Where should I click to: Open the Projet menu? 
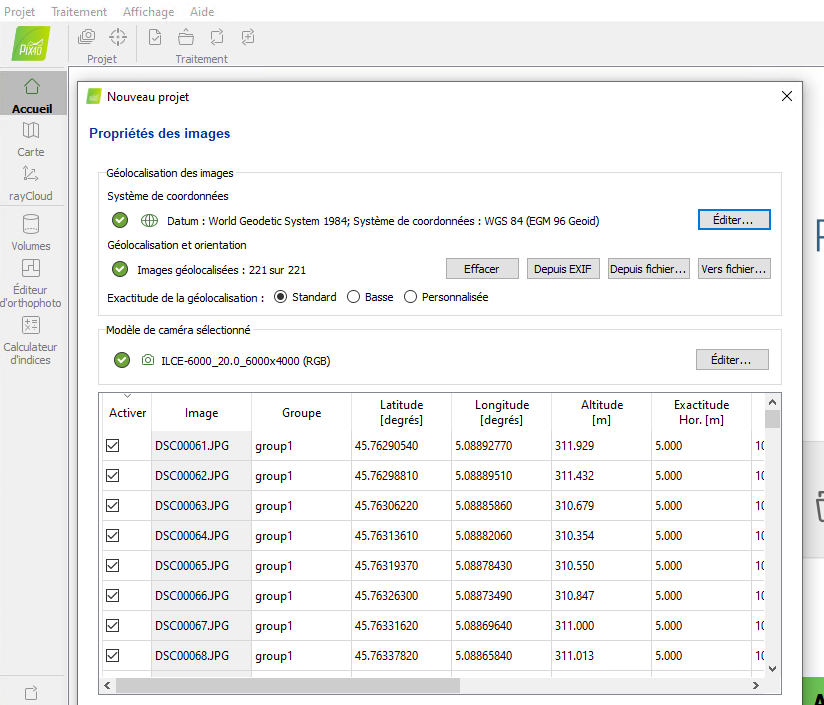click(22, 11)
